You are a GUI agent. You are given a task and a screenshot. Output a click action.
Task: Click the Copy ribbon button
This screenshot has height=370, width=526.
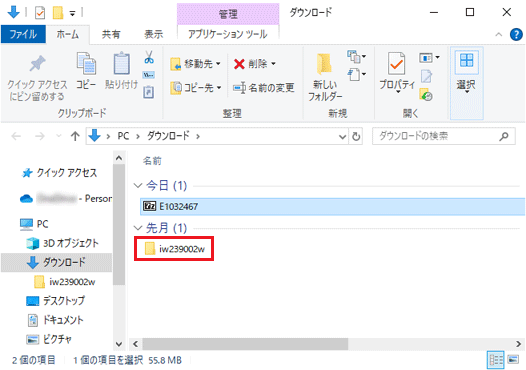pos(86,71)
